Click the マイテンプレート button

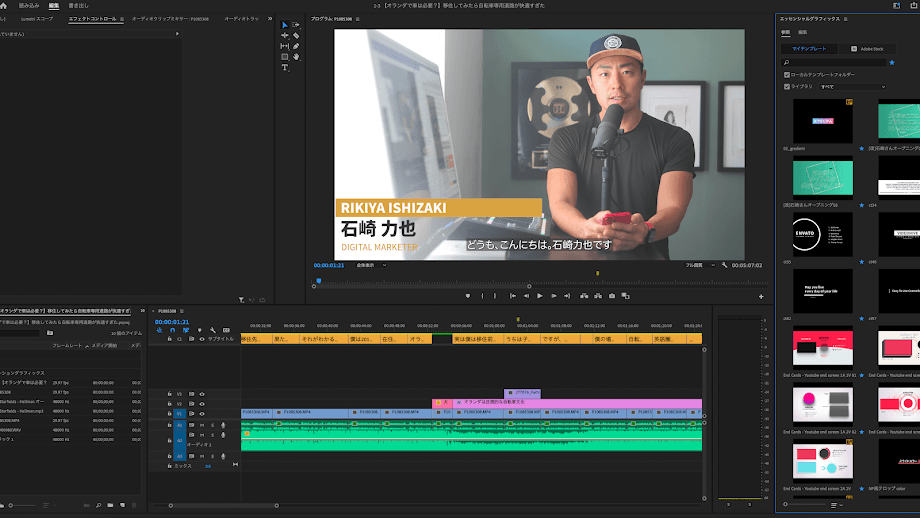point(810,48)
